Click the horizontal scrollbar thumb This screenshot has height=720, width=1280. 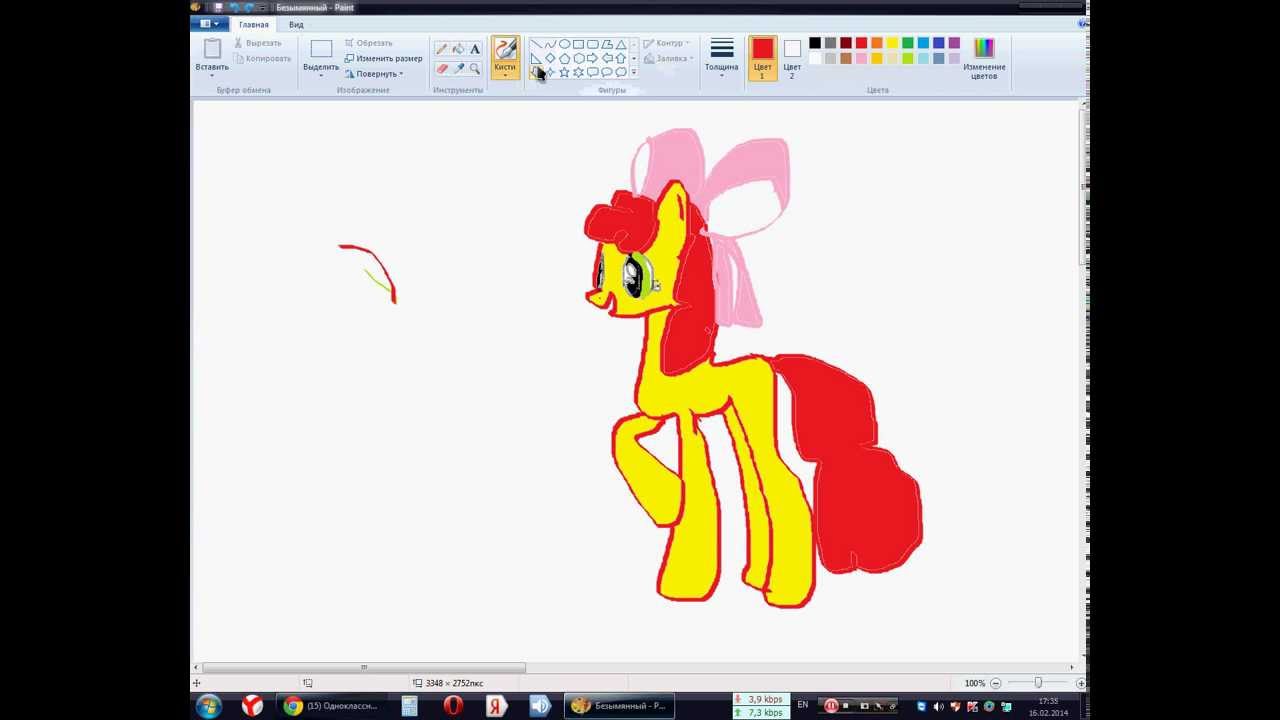point(364,667)
